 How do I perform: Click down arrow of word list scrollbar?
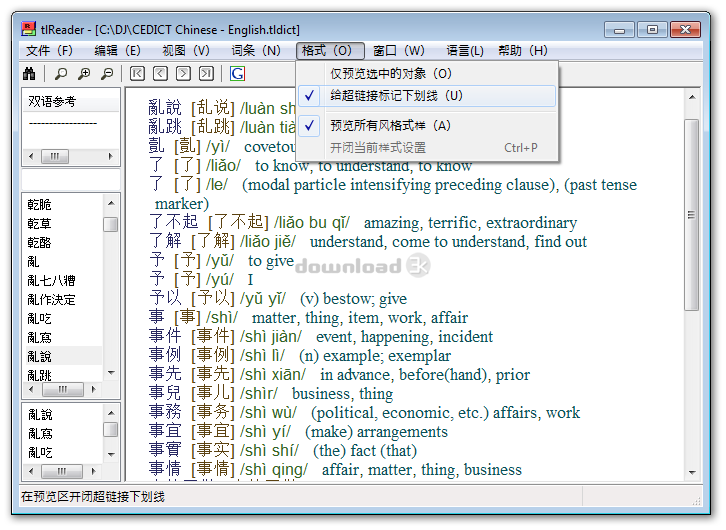pos(111,373)
